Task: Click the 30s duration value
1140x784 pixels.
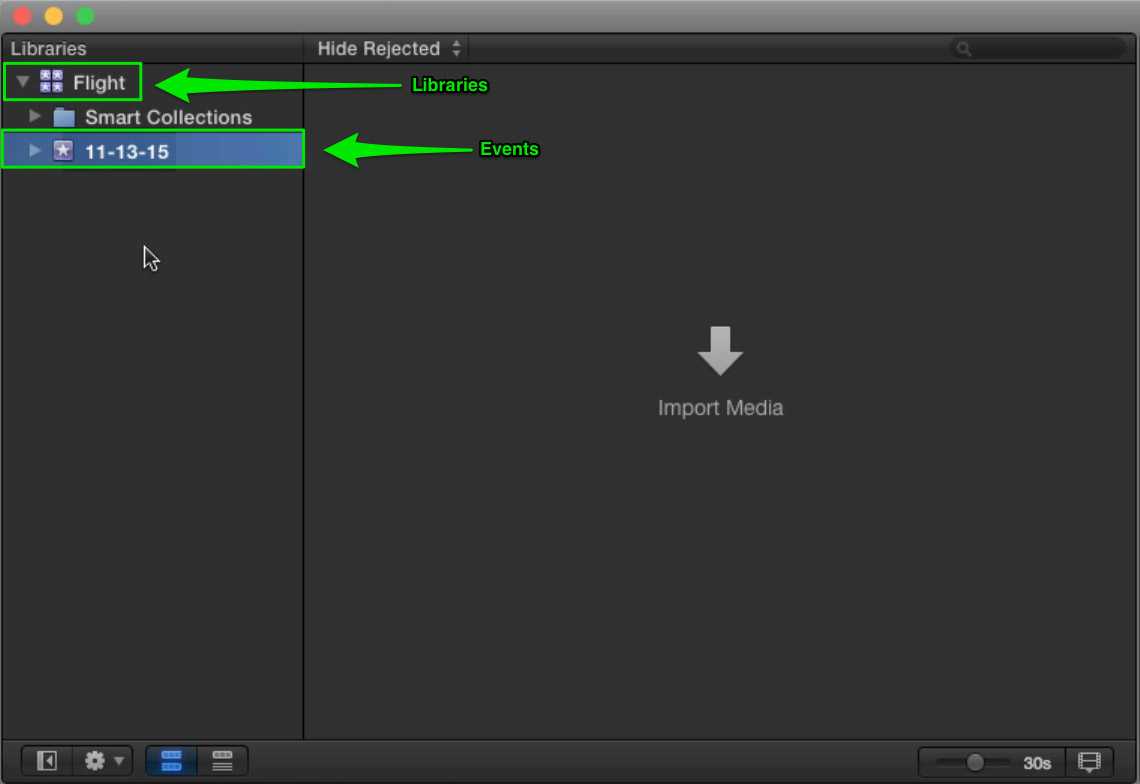Action: (1037, 763)
